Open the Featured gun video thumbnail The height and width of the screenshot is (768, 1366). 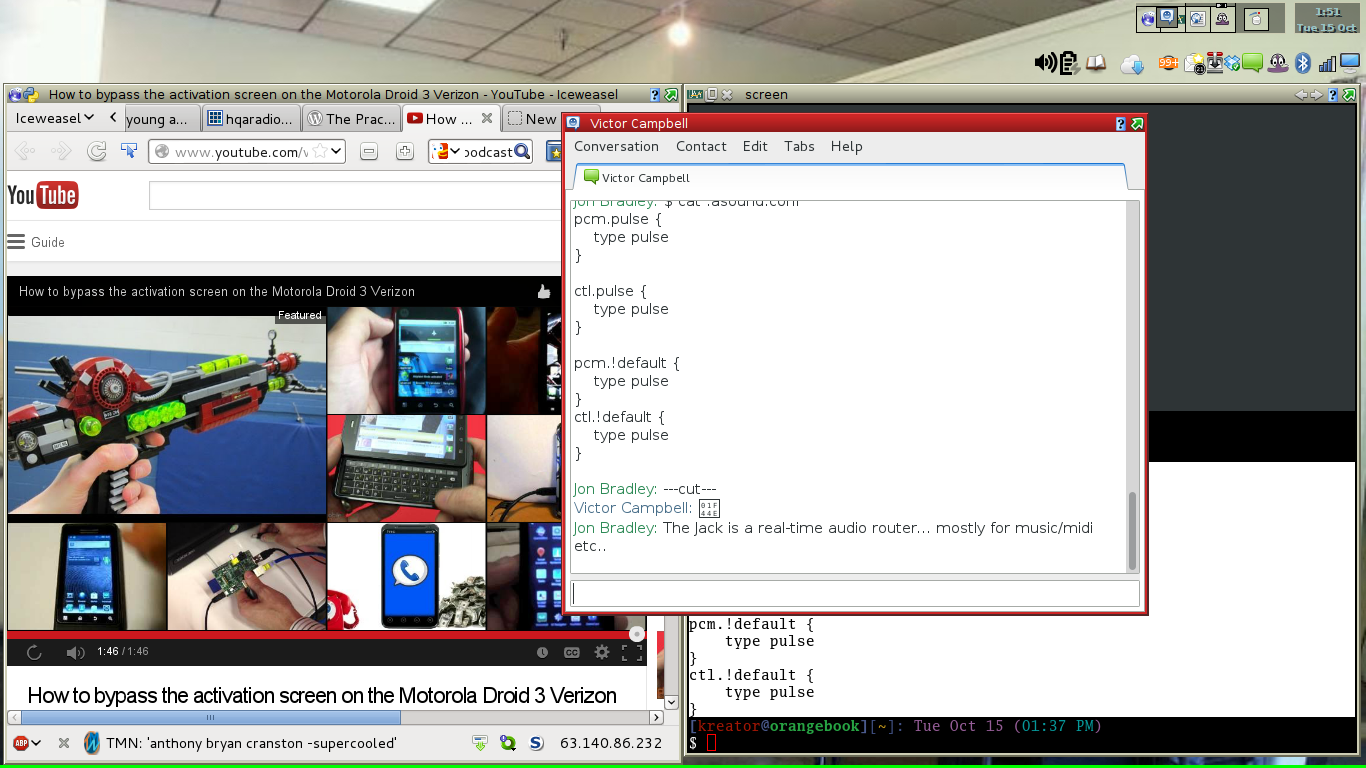pyautogui.click(x=167, y=415)
